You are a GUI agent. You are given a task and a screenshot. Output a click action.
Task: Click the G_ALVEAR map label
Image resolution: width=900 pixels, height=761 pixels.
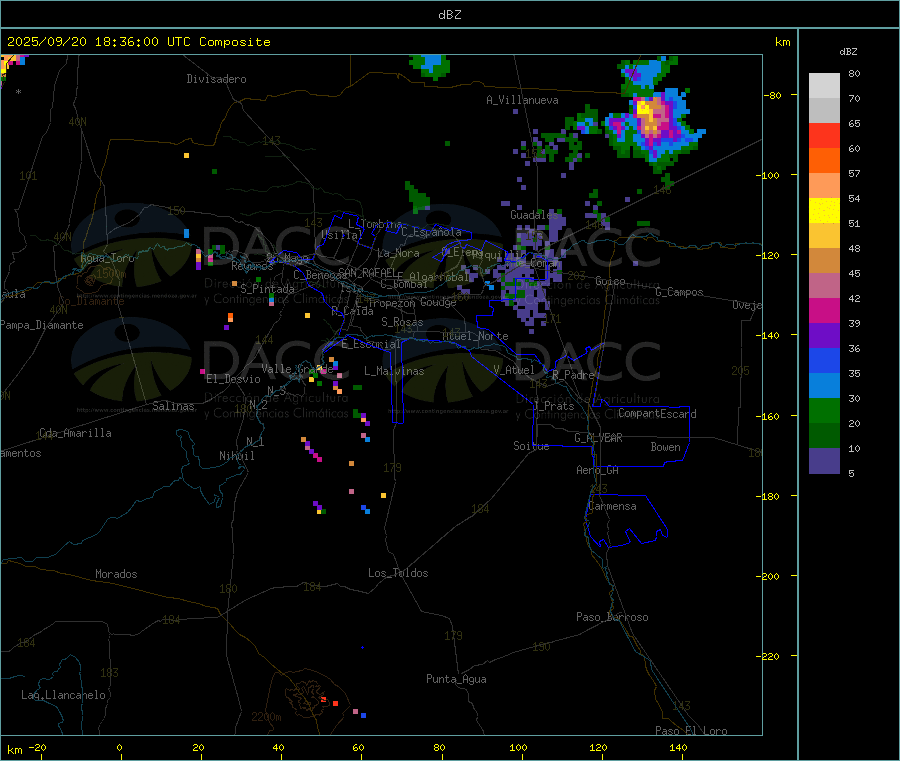598,438
